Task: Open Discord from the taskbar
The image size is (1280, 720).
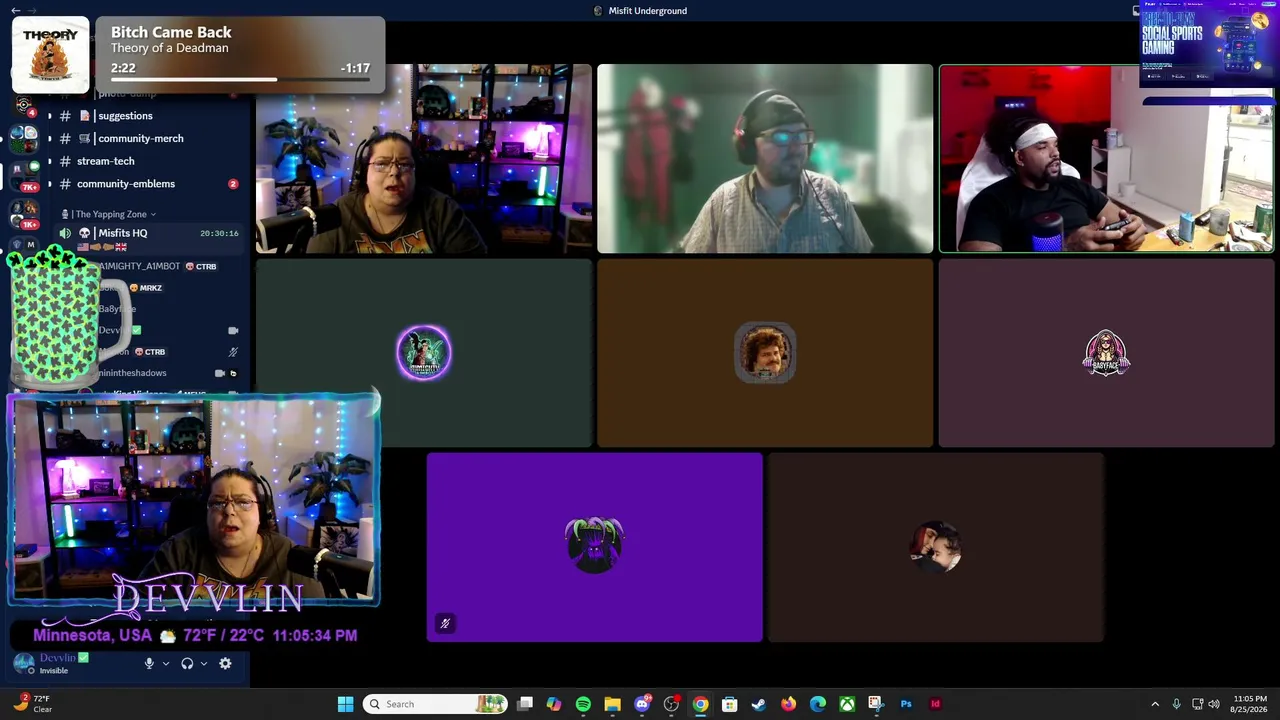Action: click(x=642, y=704)
